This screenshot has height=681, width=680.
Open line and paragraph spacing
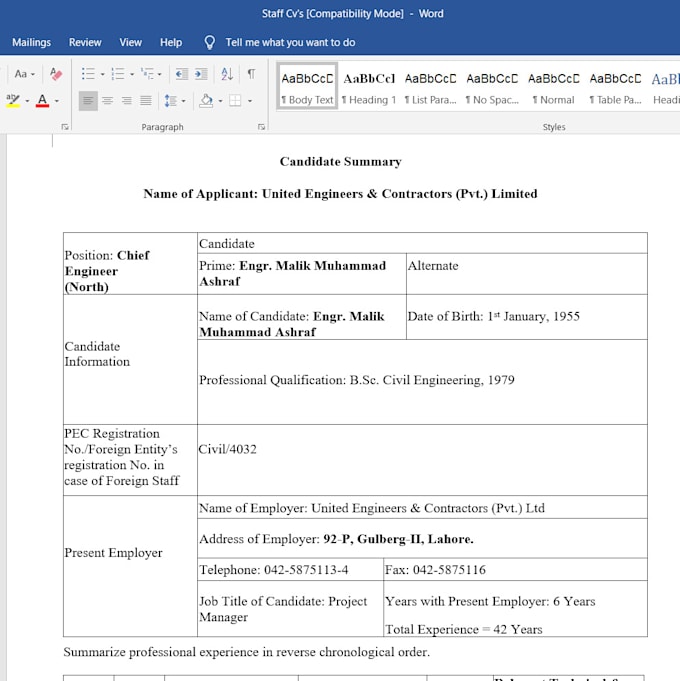tap(170, 101)
